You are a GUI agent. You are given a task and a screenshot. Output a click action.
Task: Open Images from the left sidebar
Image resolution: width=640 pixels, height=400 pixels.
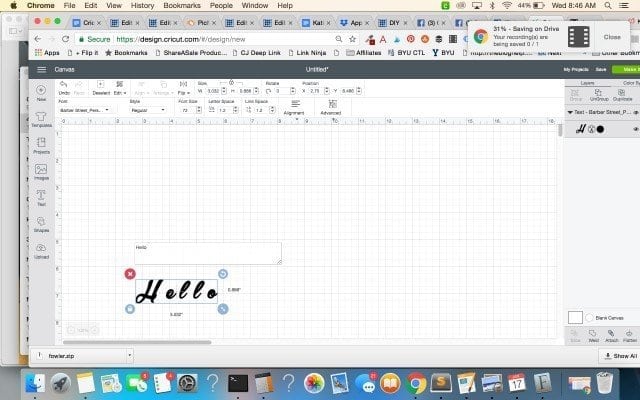41,172
